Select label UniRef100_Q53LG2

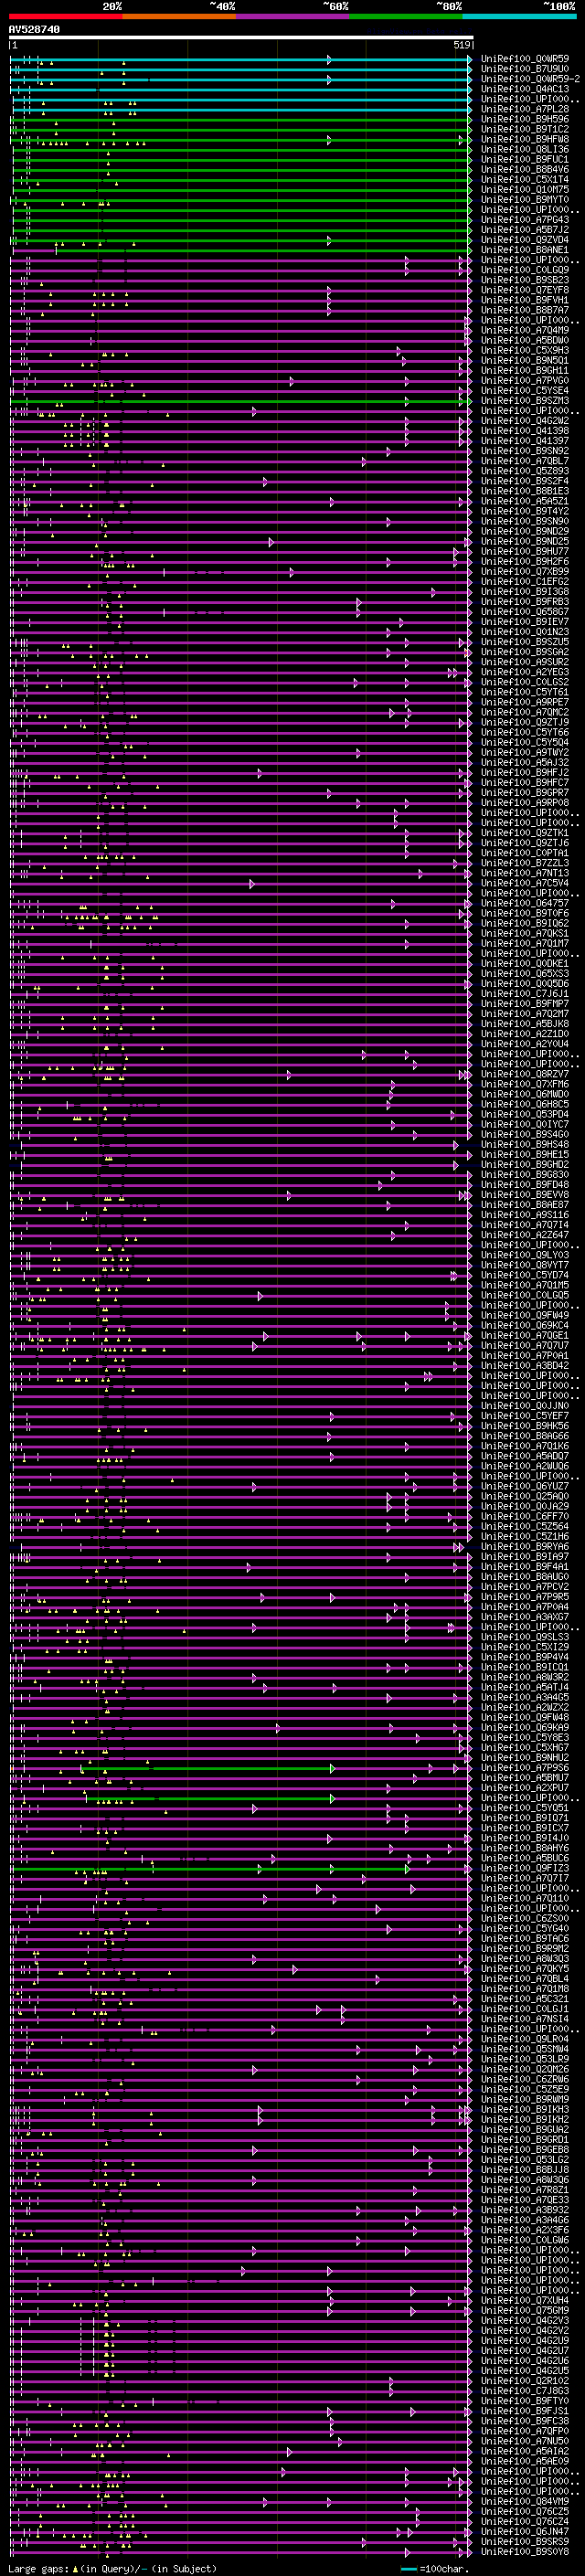(x=525, y=2159)
